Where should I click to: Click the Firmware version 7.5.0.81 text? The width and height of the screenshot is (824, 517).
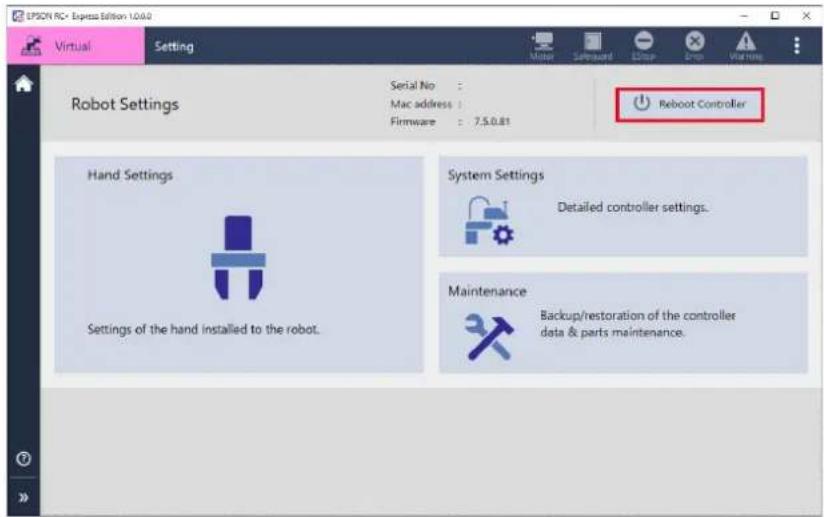click(x=492, y=121)
